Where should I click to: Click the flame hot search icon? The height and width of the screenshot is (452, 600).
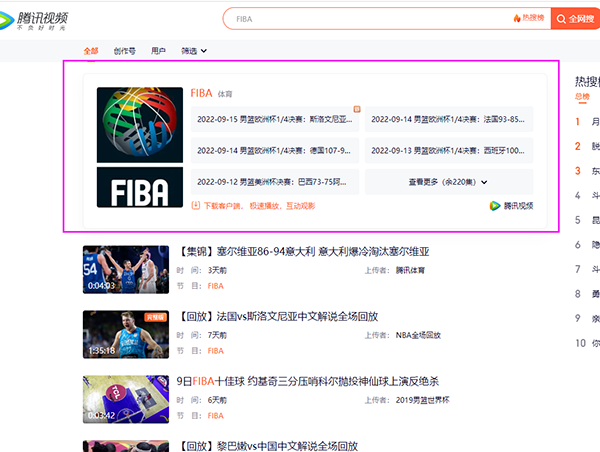517,18
